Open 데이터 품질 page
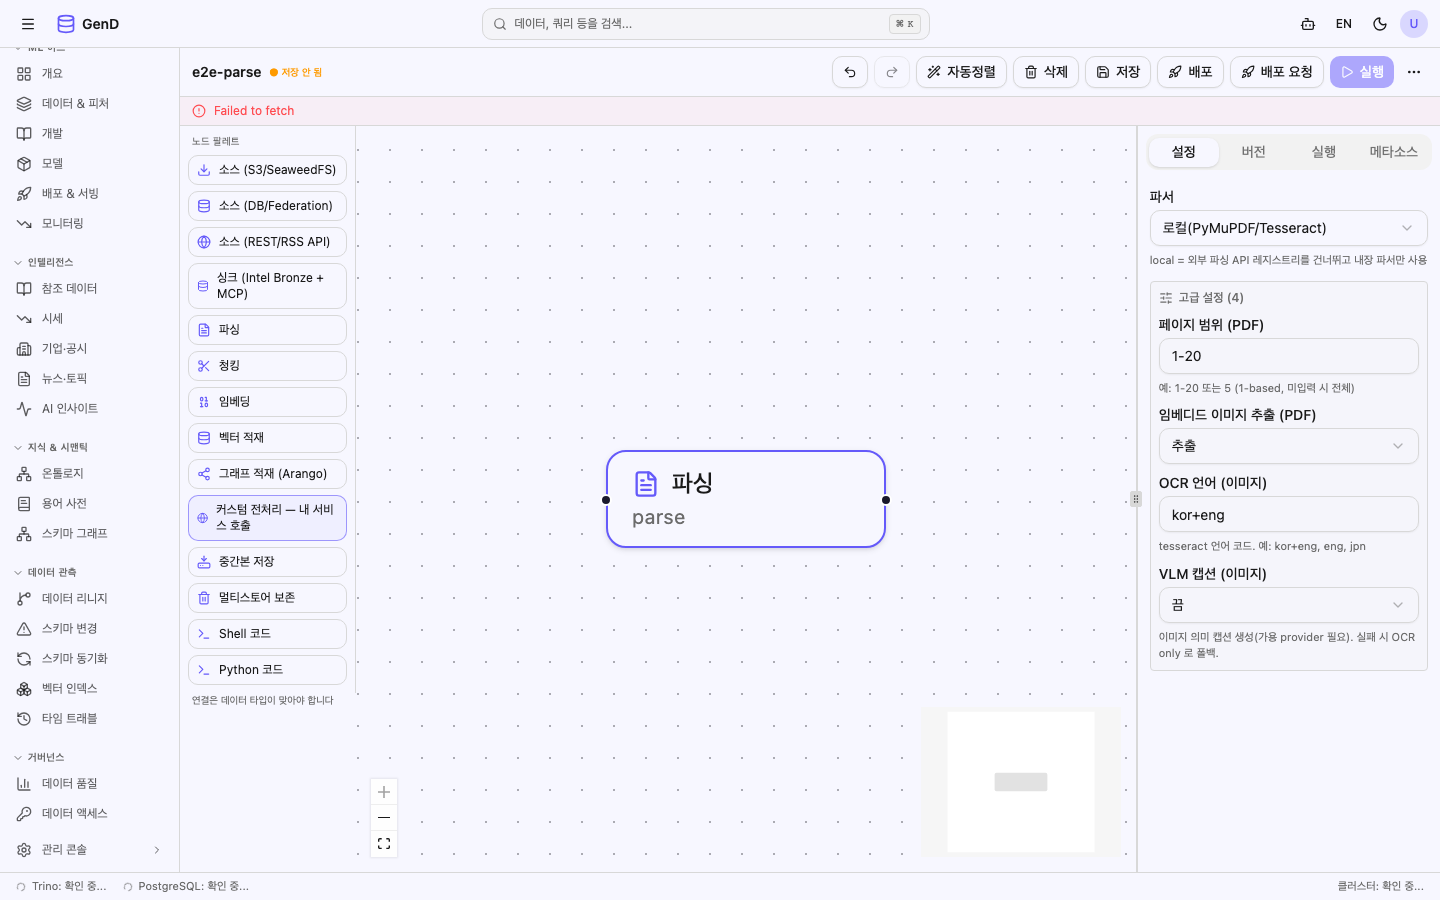Image resolution: width=1440 pixels, height=900 pixels. point(90,784)
